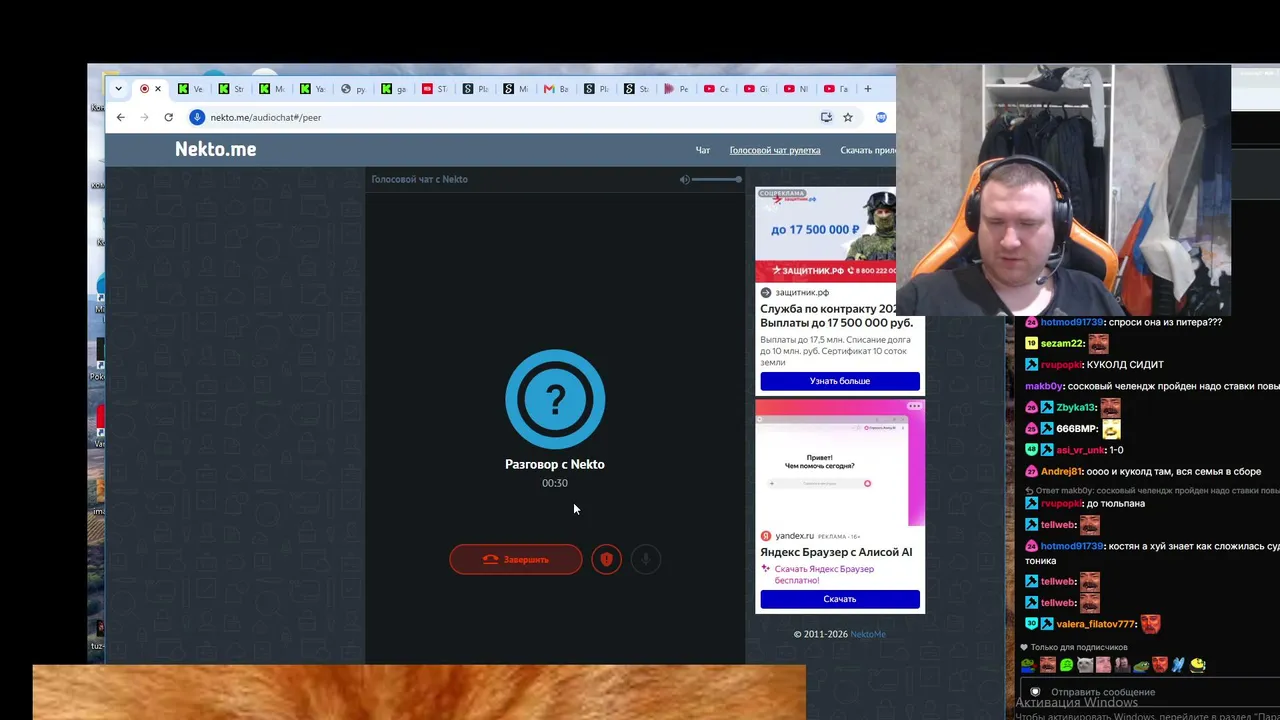This screenshot has height=720, width=1280.
Task: Open the Gmail tab
Action: [556, 89]
